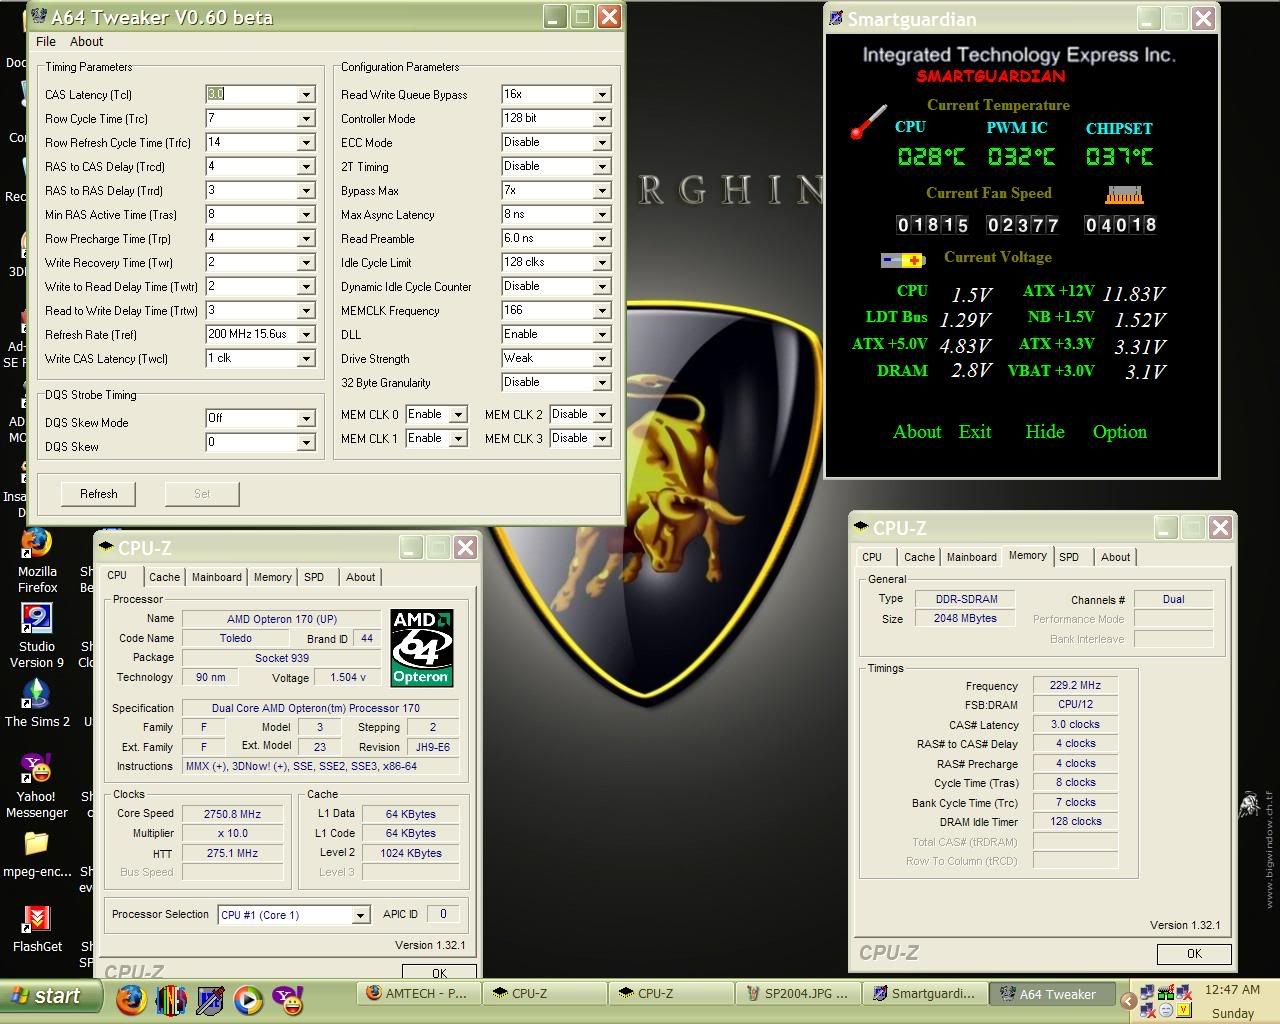Image resolution: width=1280 pixels, height=1024 pixels.
Task: Switch to Cache tab in left CPU-Z window
Action: (x=164, y=577)
